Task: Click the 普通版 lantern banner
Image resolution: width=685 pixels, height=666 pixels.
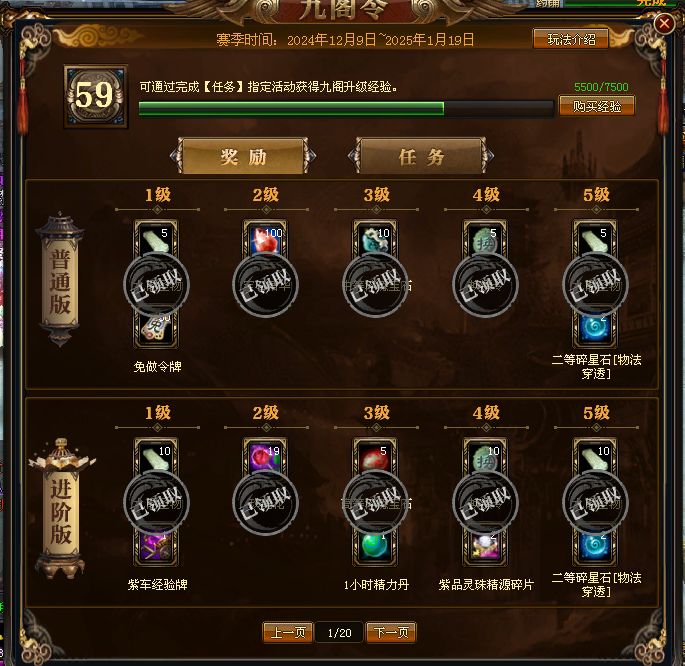Action: (x=60, y=280)
